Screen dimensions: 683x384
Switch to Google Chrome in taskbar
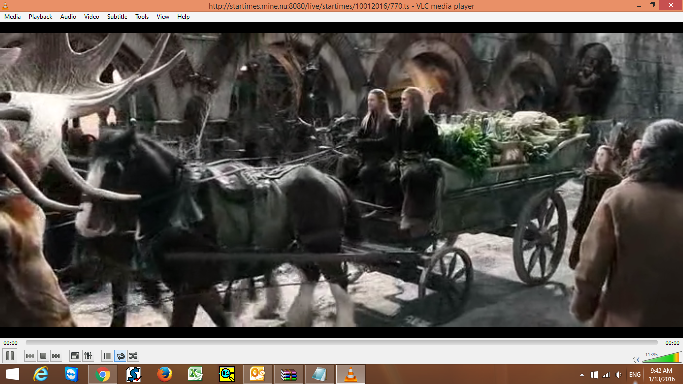pos(103,374)
